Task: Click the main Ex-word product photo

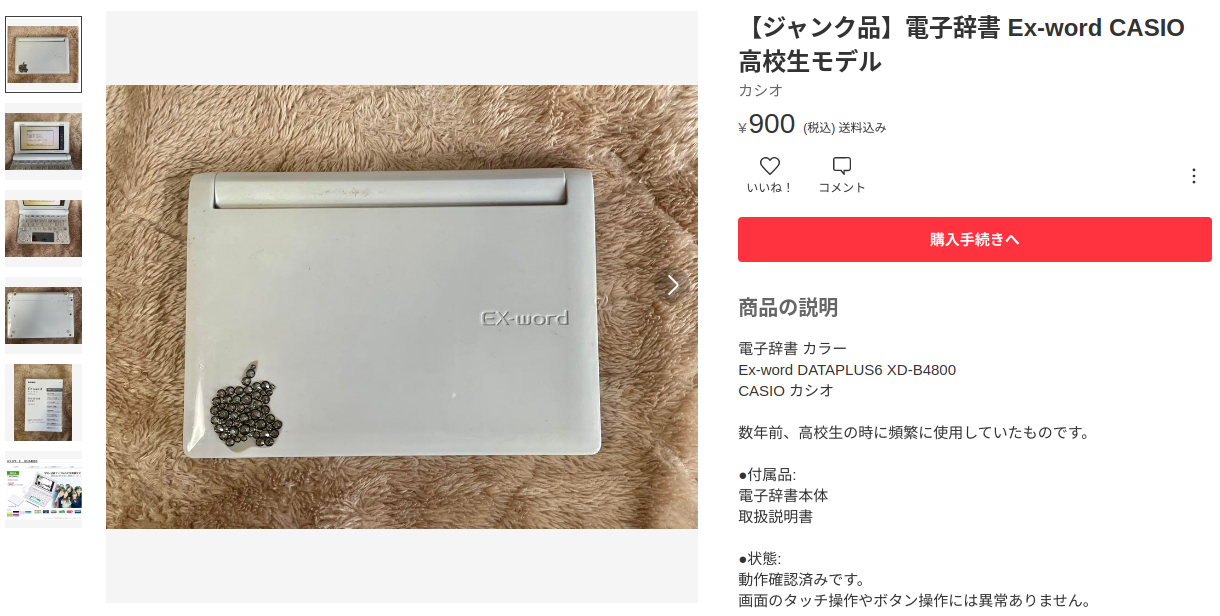Action: 402,307
